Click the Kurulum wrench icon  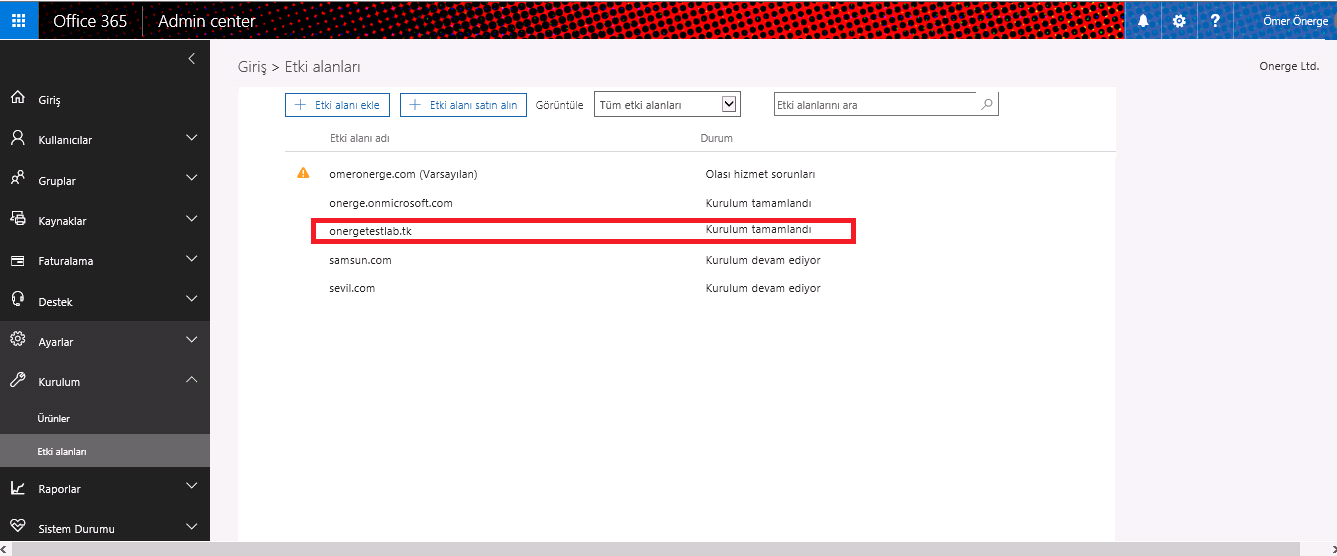click(x=17, y=381)
